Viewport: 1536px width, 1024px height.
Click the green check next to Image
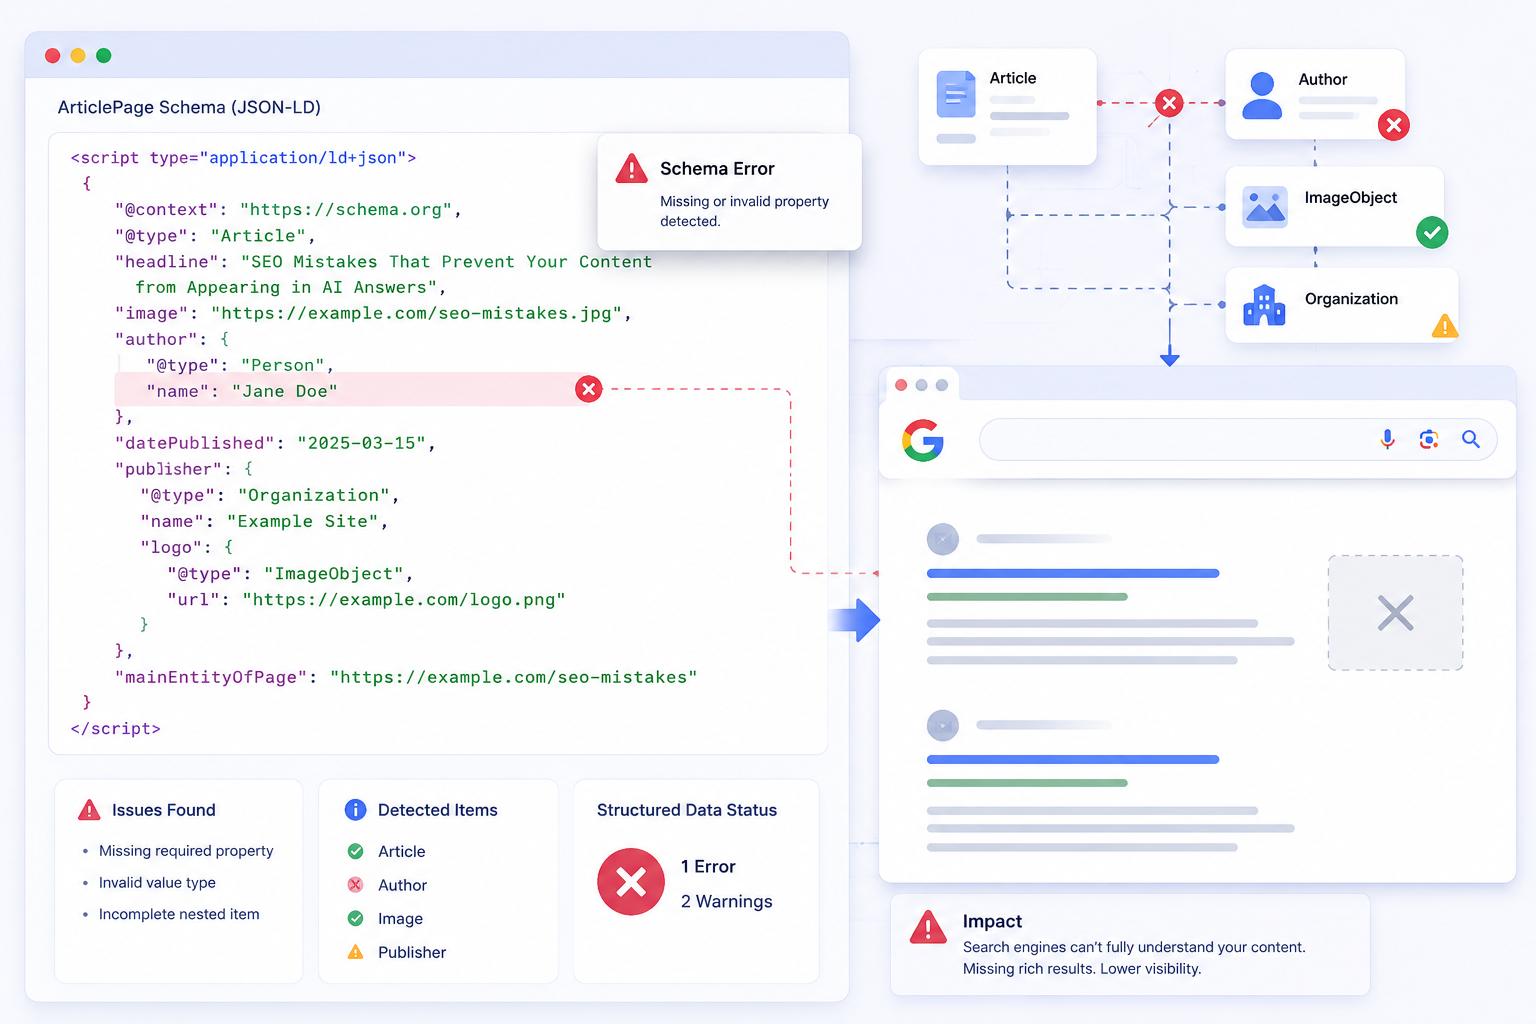coord(355,918)
